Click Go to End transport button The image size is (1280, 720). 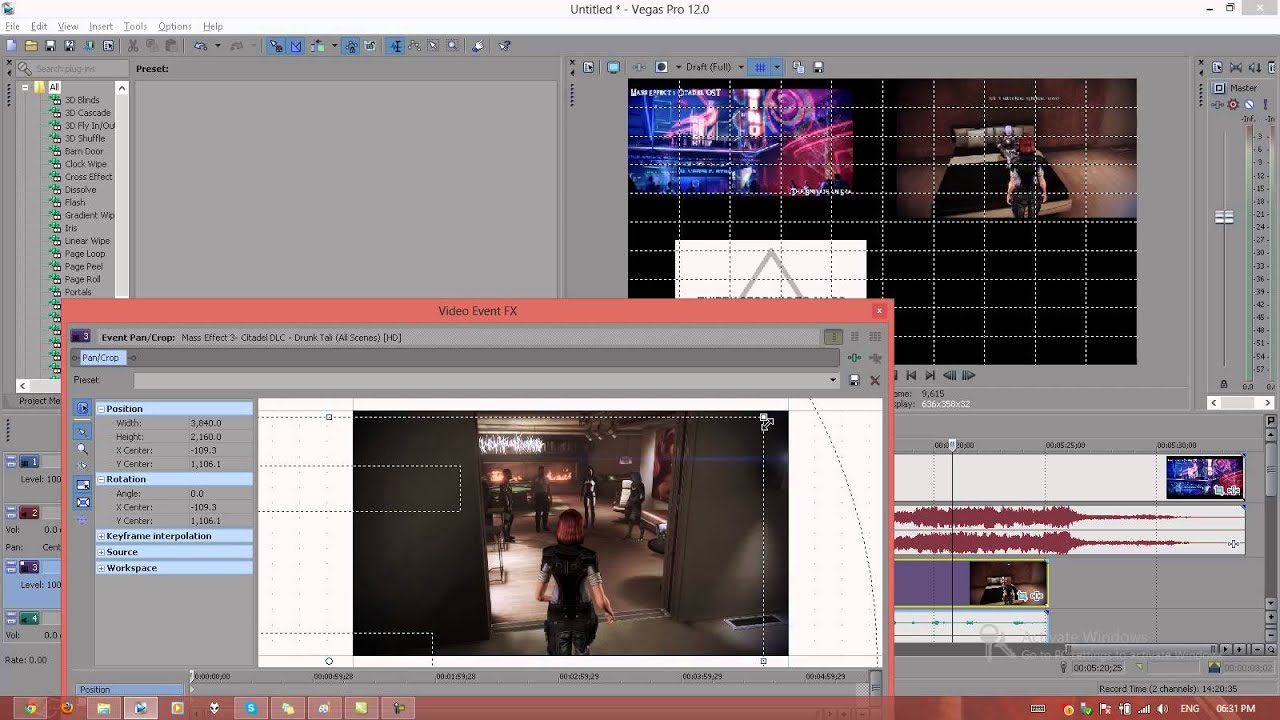coord(930,376)
